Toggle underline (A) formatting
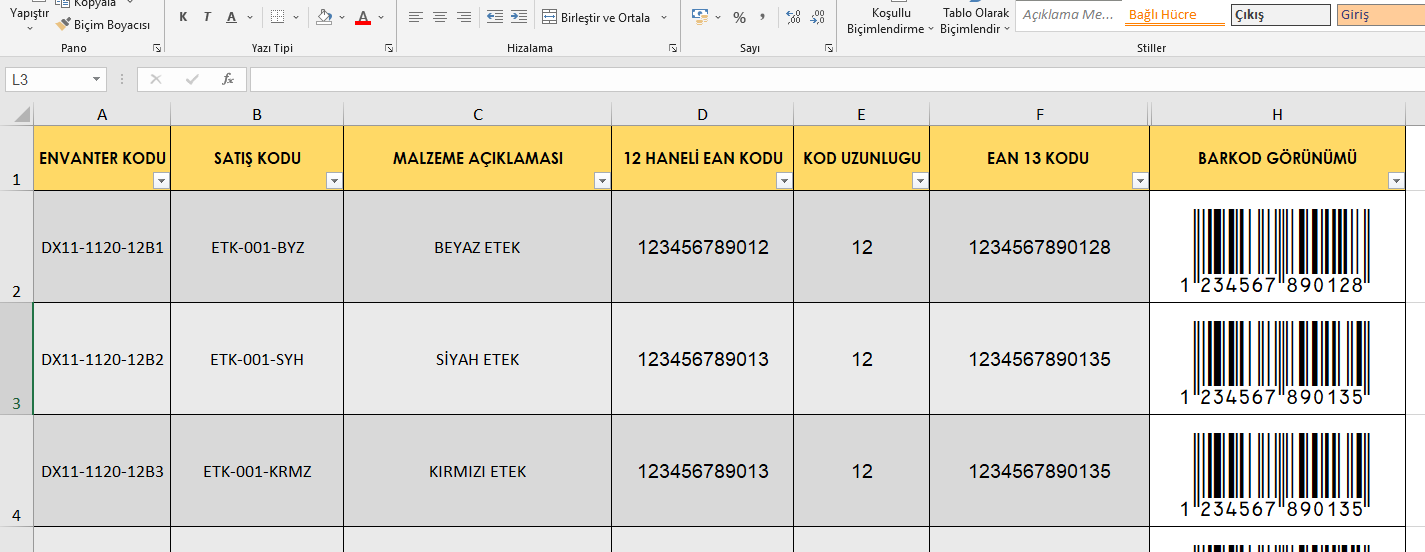This screenshot has height=552, width=1425. pyautogui.click(x=232, y=17)
